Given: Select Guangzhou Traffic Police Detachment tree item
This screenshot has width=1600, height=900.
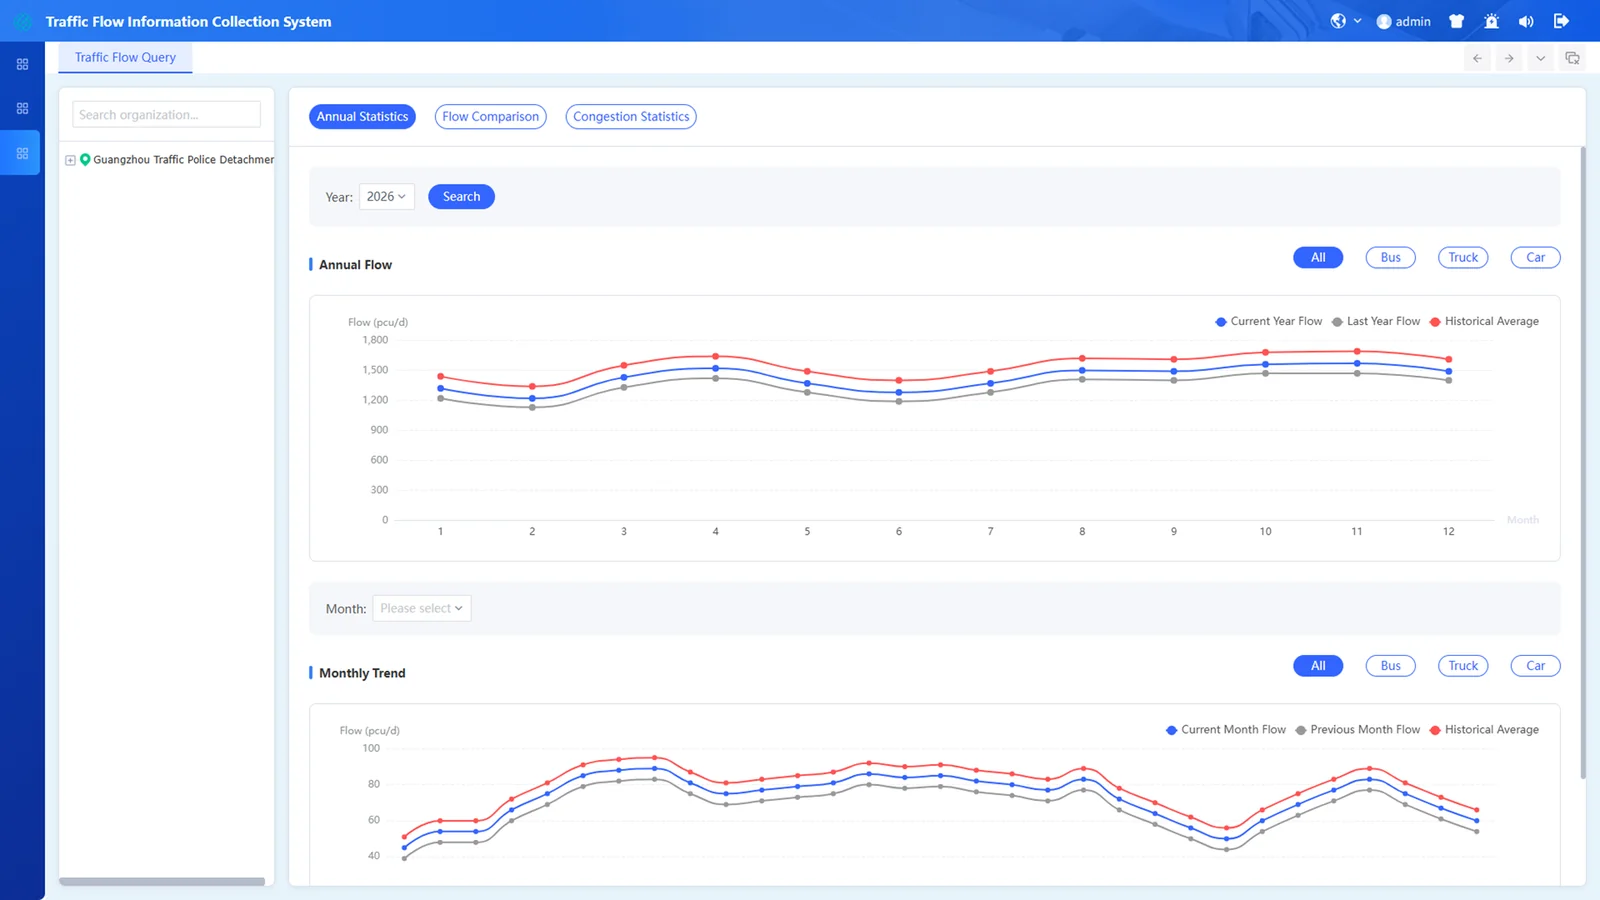Looking at the screenshot, I should (x=183, y=160).
